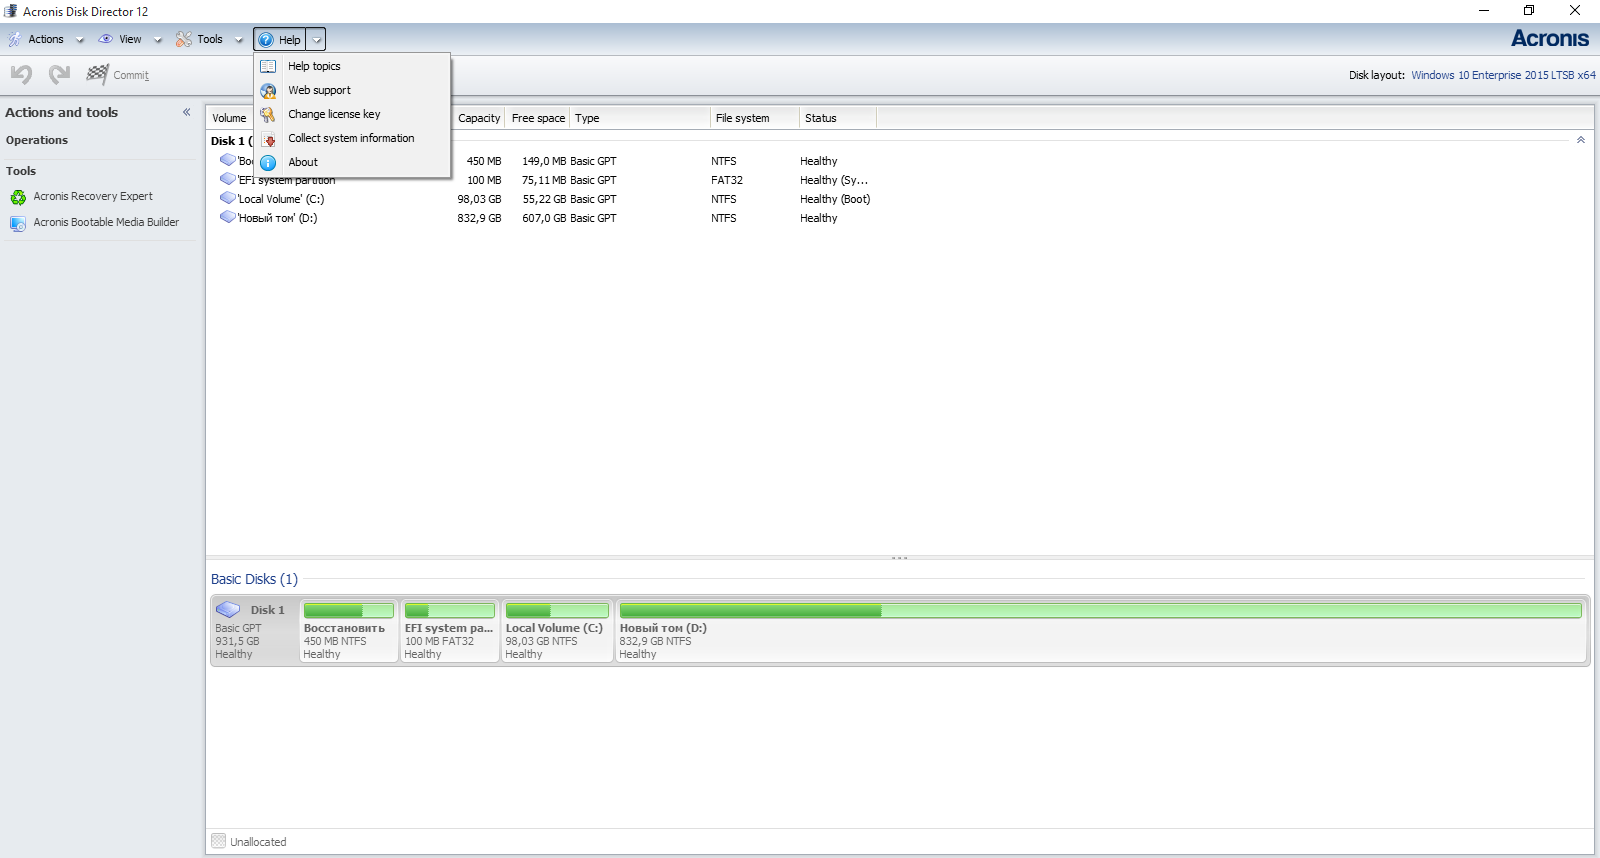Sort by Status column header
The height and width of the screenshot is (858, 1600).
coord(838,118)
